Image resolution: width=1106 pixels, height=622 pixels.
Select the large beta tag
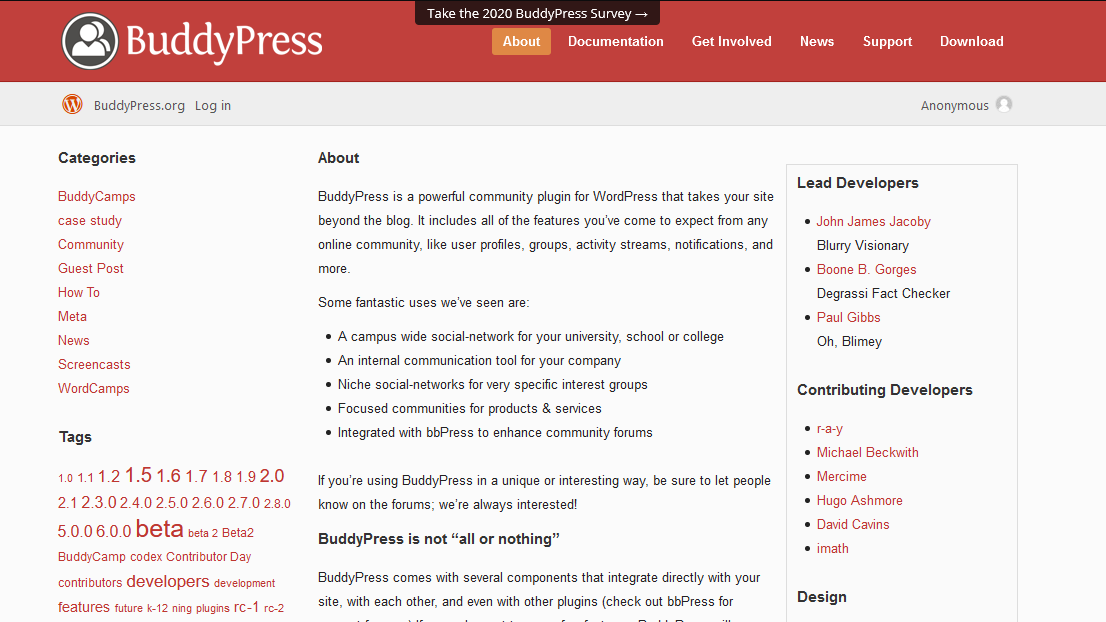pos(159,528)
